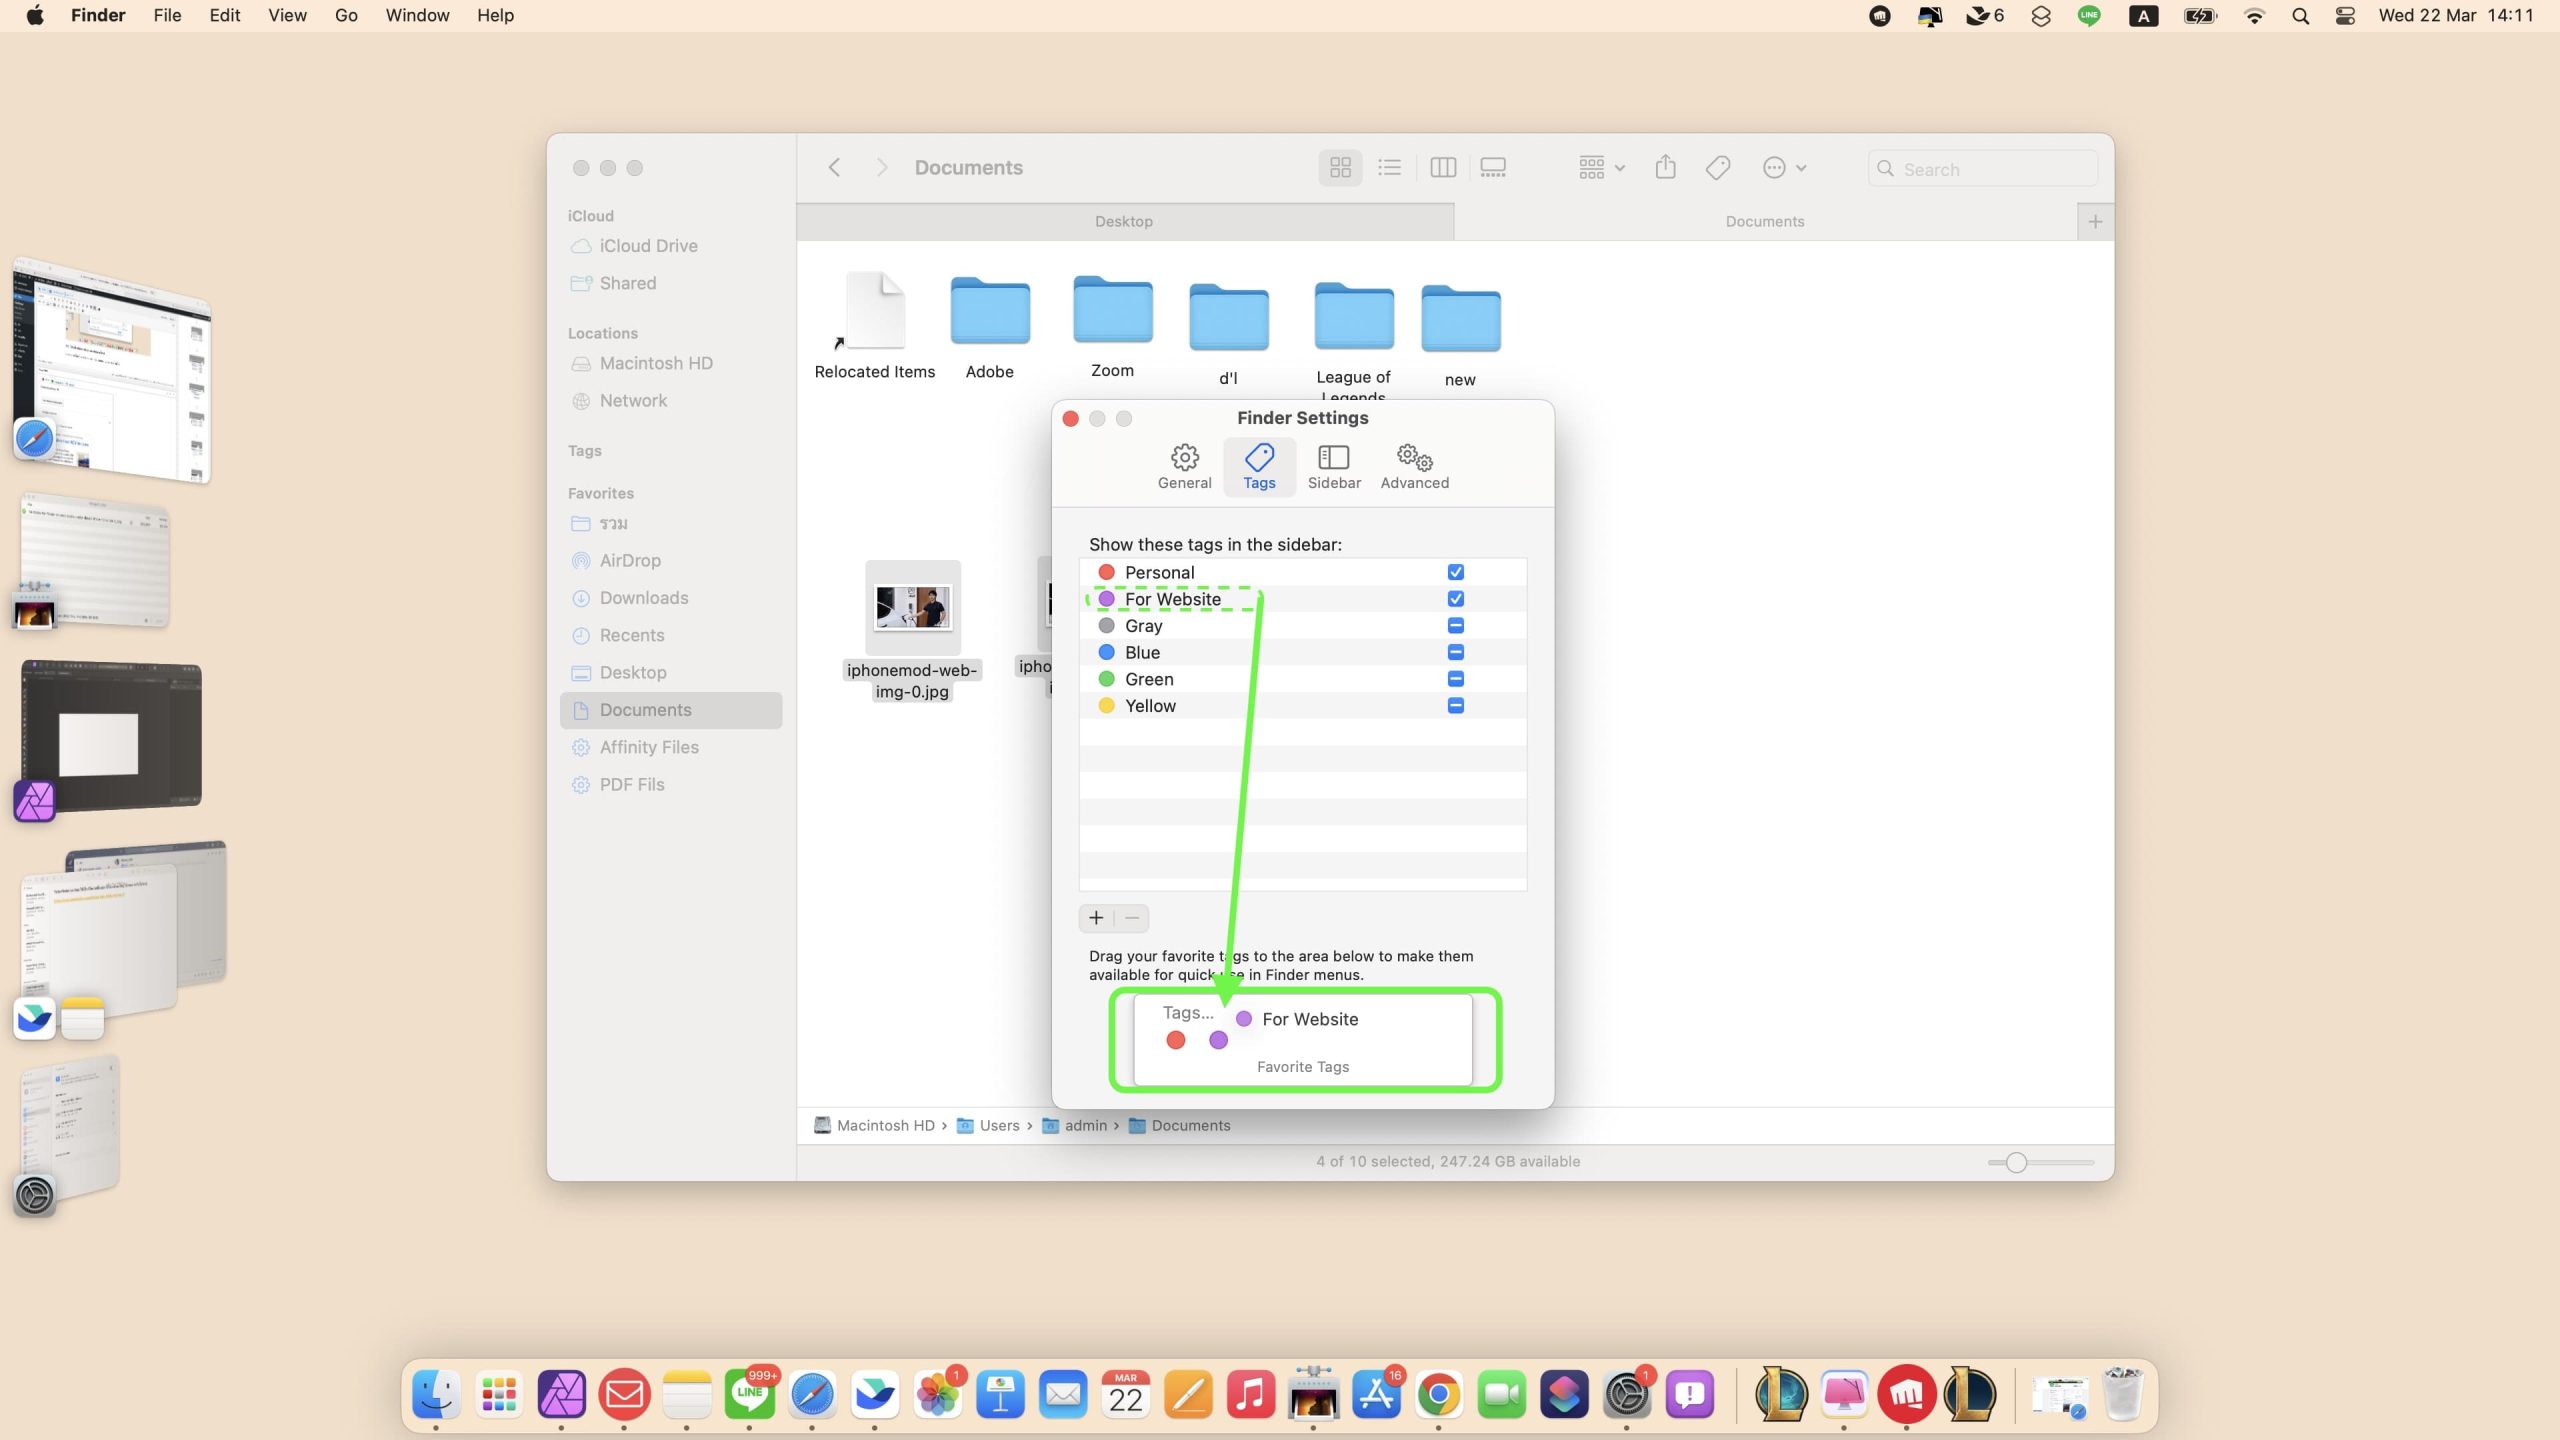Viewport: 2560px width, 1440px height.
Task: Switch to list view in the toolbar
Action: tap(1389, 168)
